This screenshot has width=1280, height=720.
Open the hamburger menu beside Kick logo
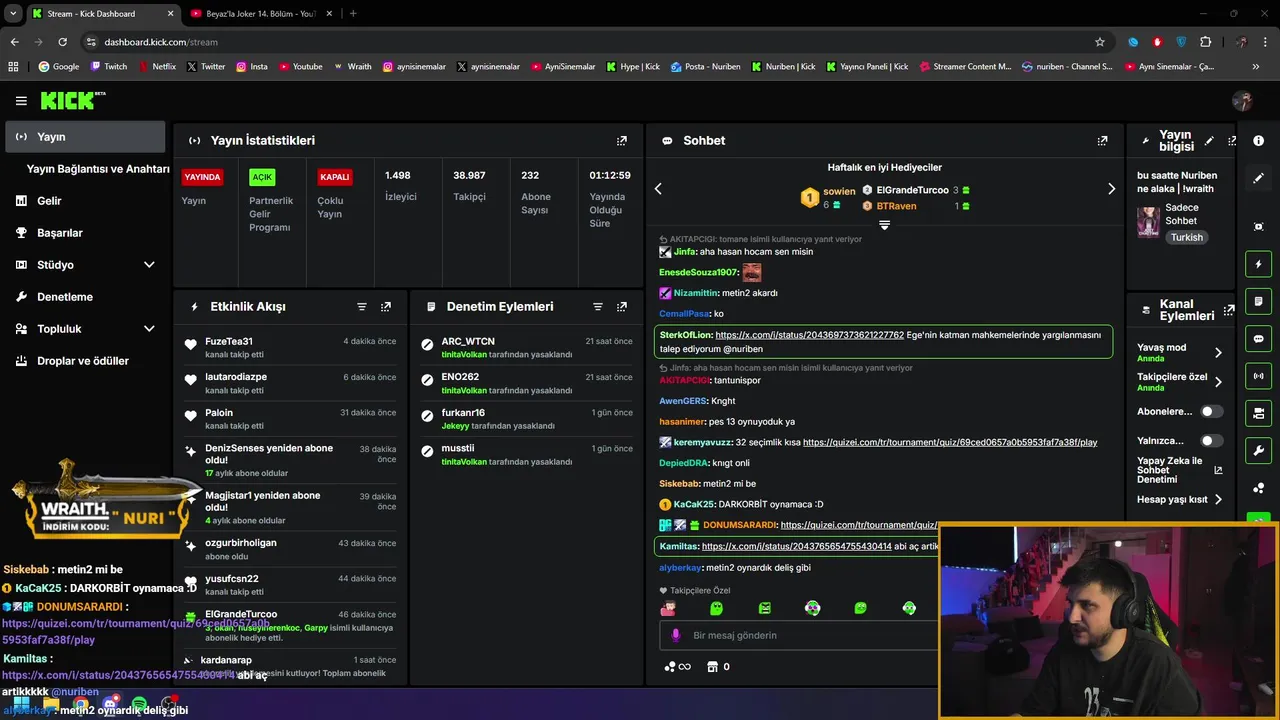click(x=21, y=101)
